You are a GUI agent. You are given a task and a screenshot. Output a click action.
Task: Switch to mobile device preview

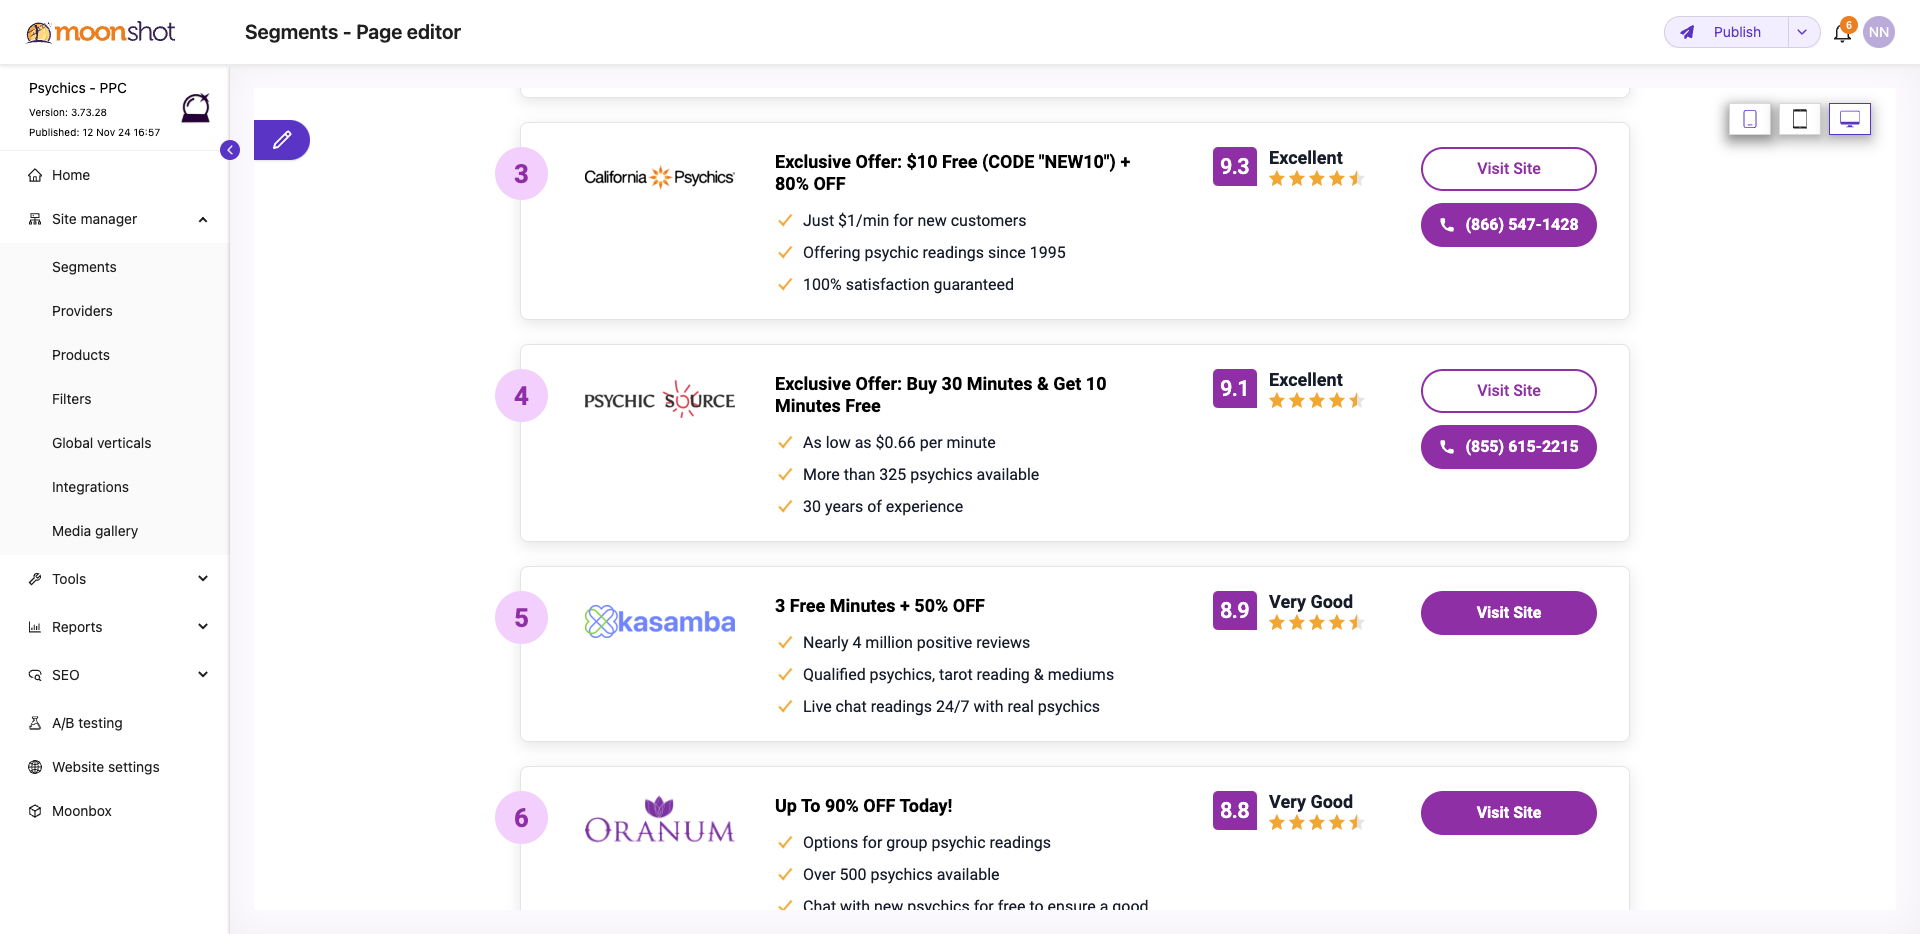[1750, 119]
